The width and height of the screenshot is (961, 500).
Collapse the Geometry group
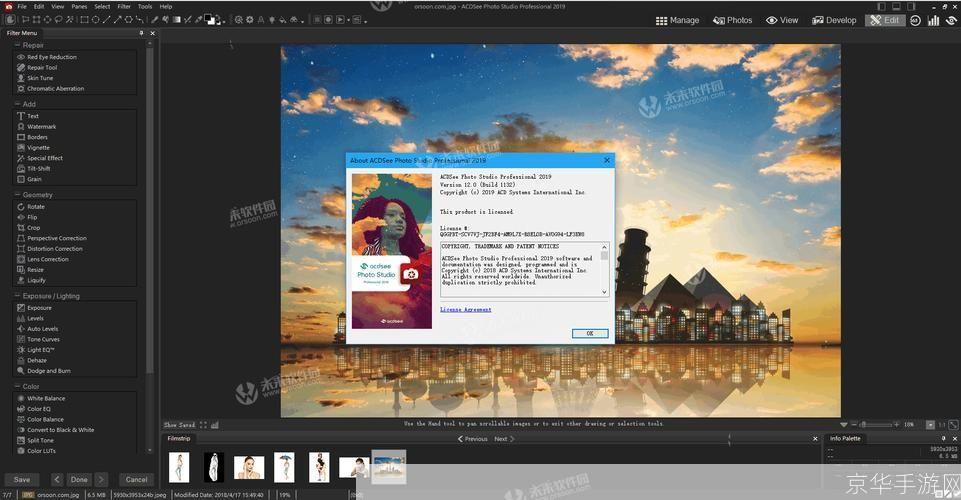pyautogui.click(x=17, y=194)
